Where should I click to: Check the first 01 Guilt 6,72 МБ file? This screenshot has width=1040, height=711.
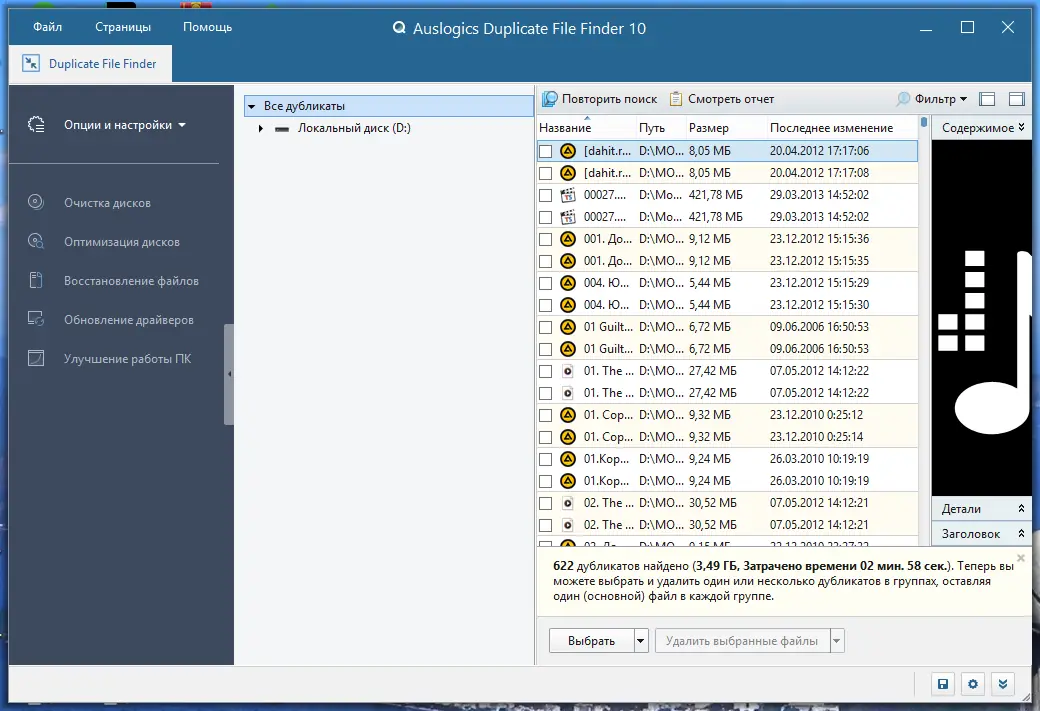[x=545, y=327]
